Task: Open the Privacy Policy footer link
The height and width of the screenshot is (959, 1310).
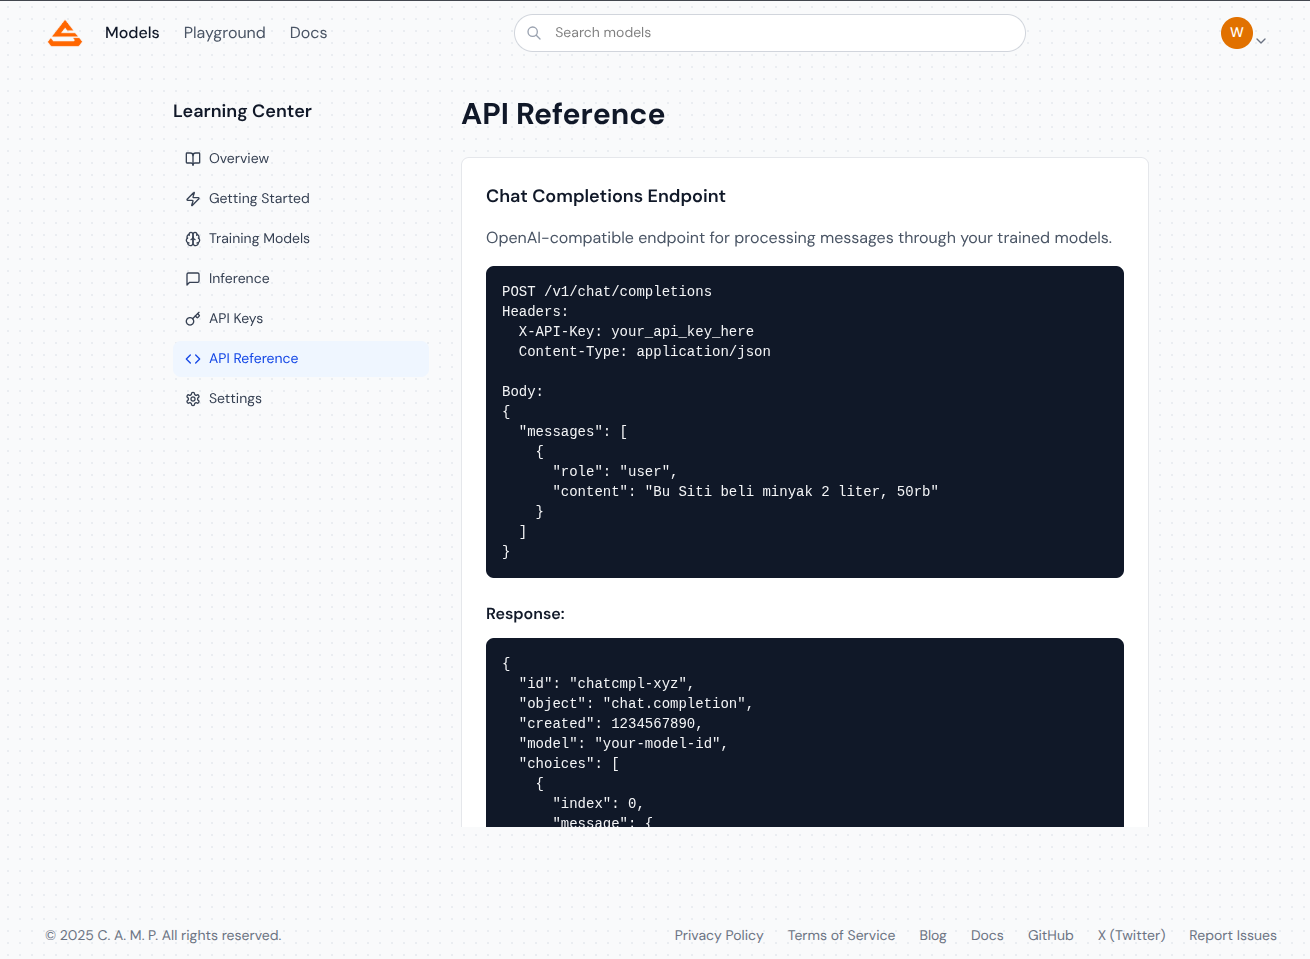Action: [719, 935]
